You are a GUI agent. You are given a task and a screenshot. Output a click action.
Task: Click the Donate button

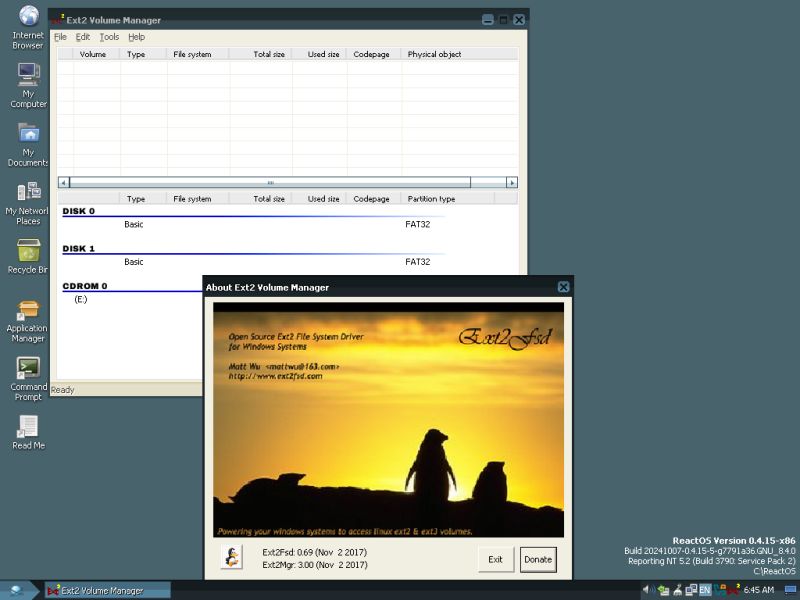pos(538,560)
